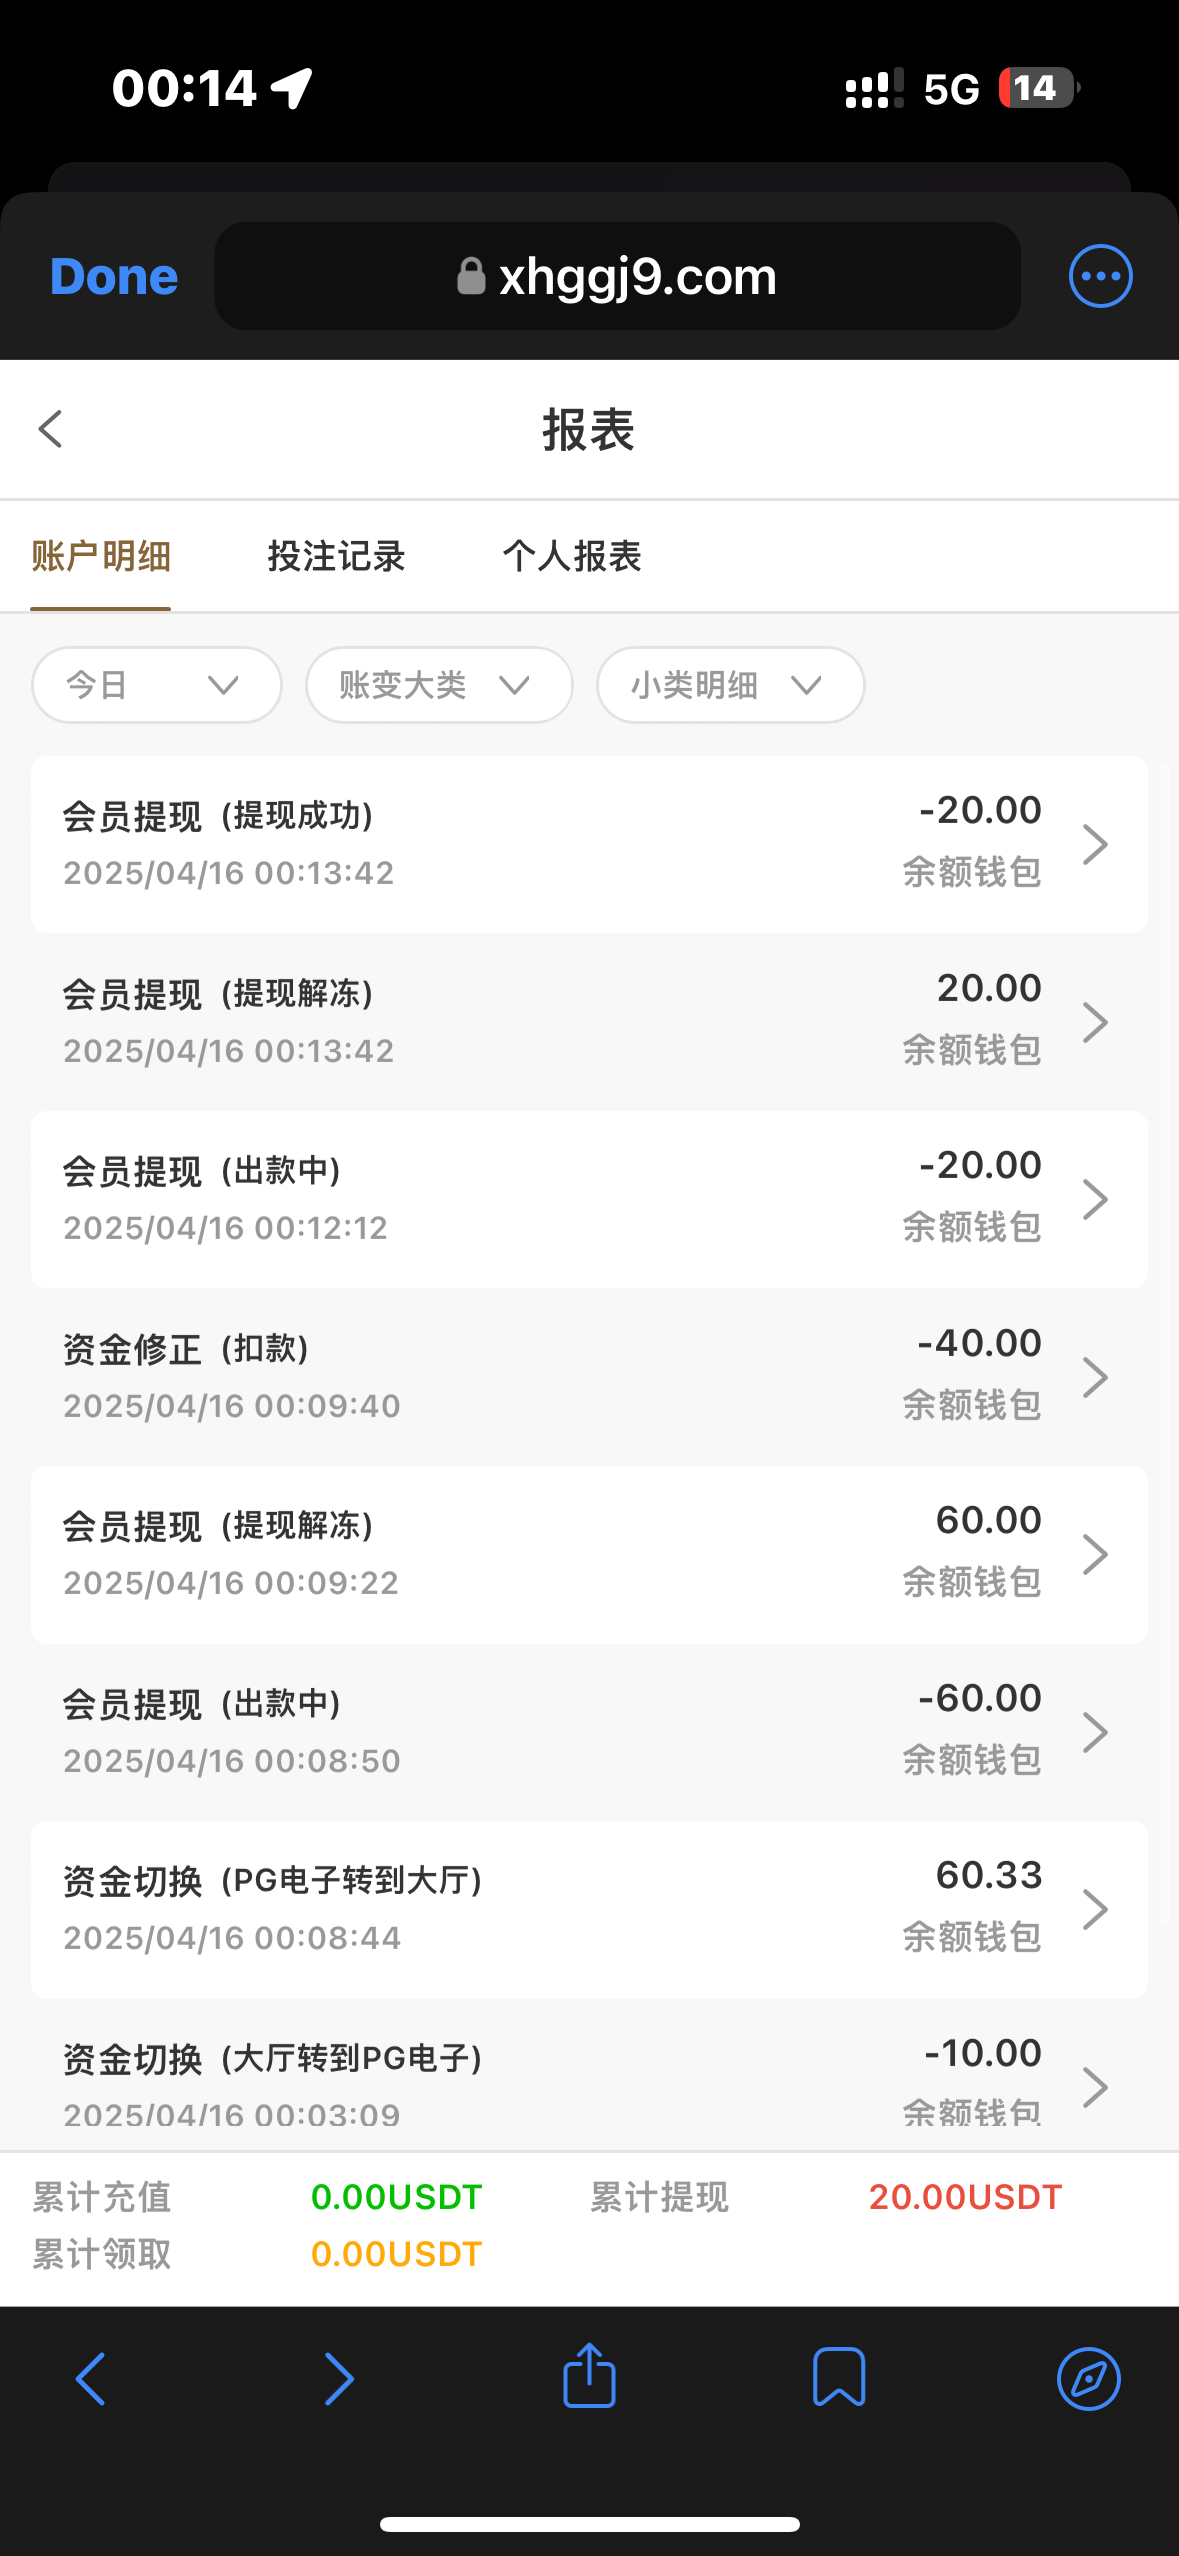
Task: Open the share sheet icon
Action: pos(589,2376)
